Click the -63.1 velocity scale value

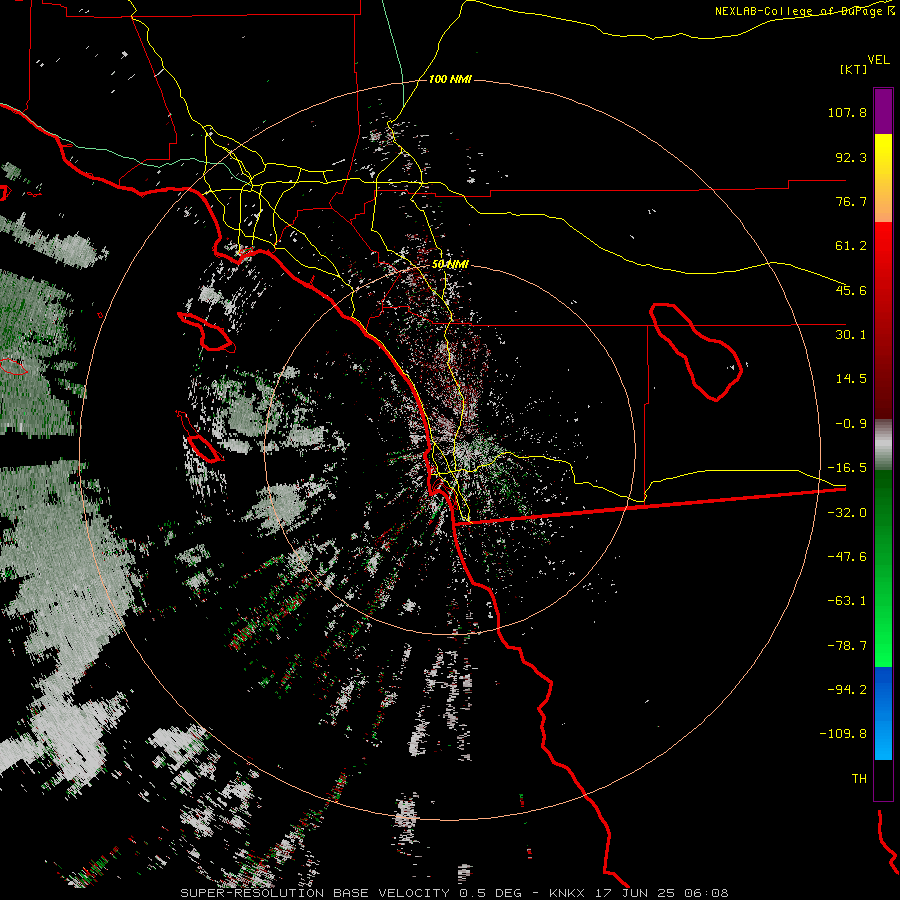coord(847,601)
